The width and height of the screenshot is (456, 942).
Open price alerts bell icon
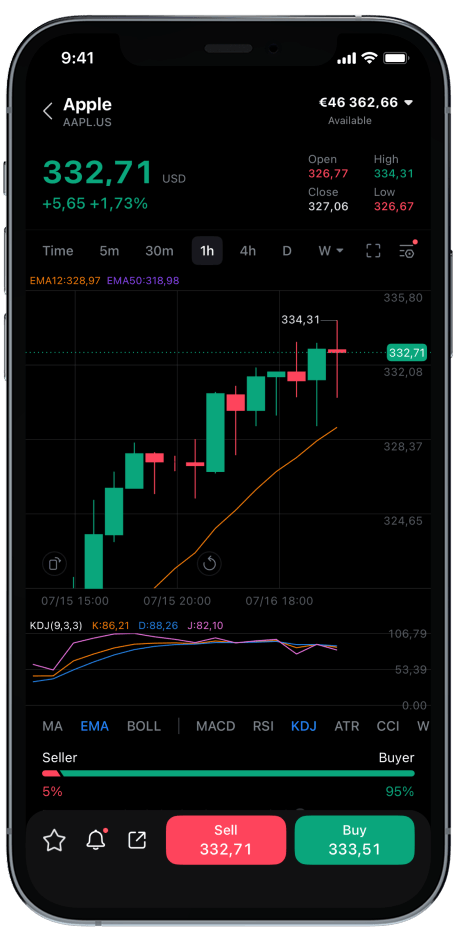[96, 839]
